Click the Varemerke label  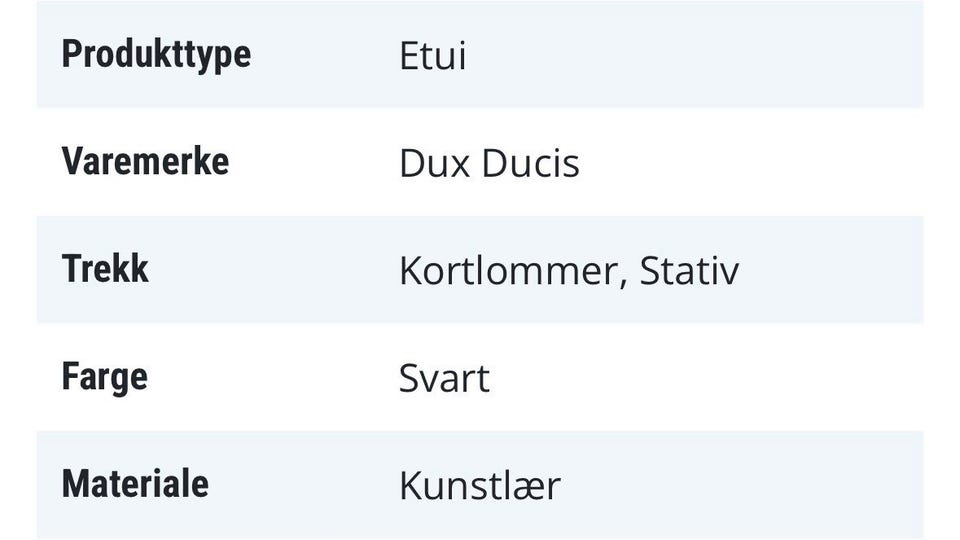pyautogui.click(x=145, y=162)
